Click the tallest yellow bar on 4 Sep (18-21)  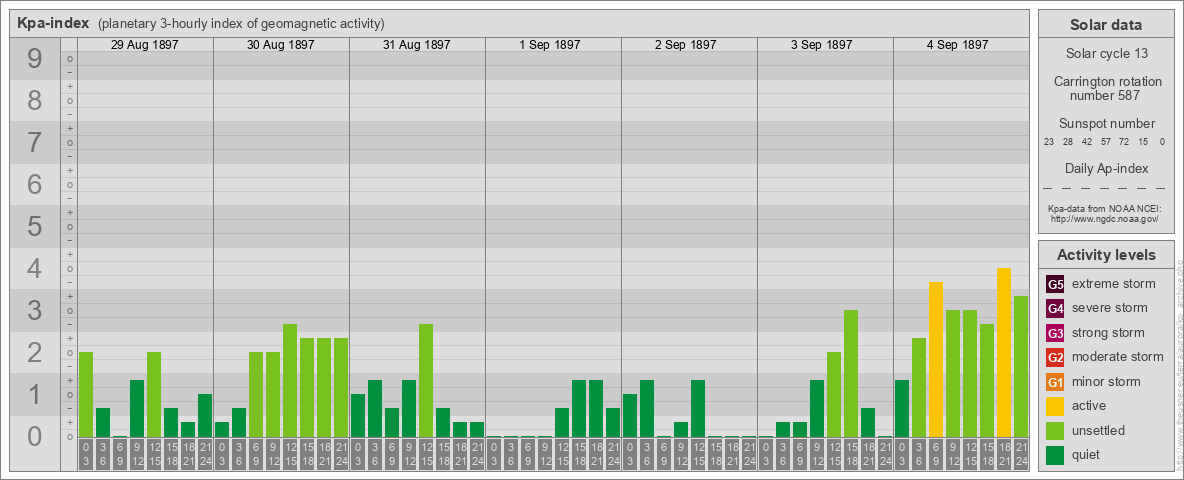tap(1004, 352)
